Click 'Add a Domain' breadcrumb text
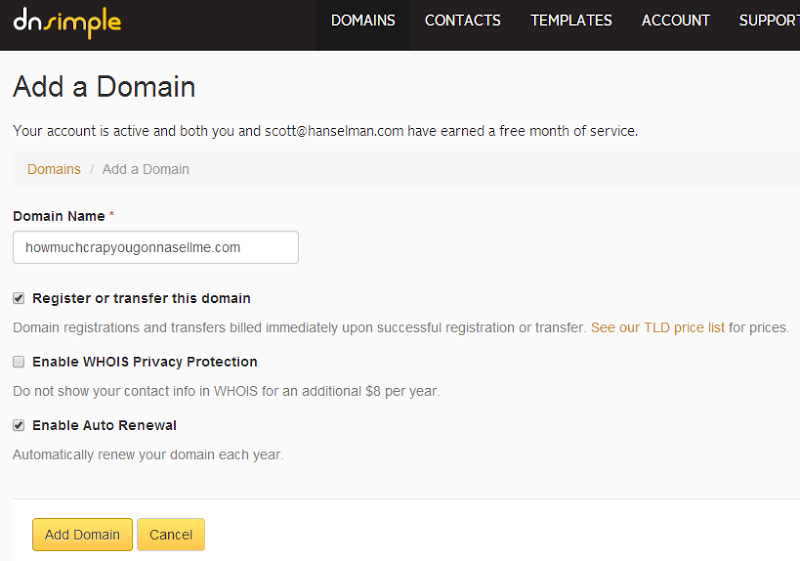Screen dimensions: 800x561 click(x=145, y=169)
